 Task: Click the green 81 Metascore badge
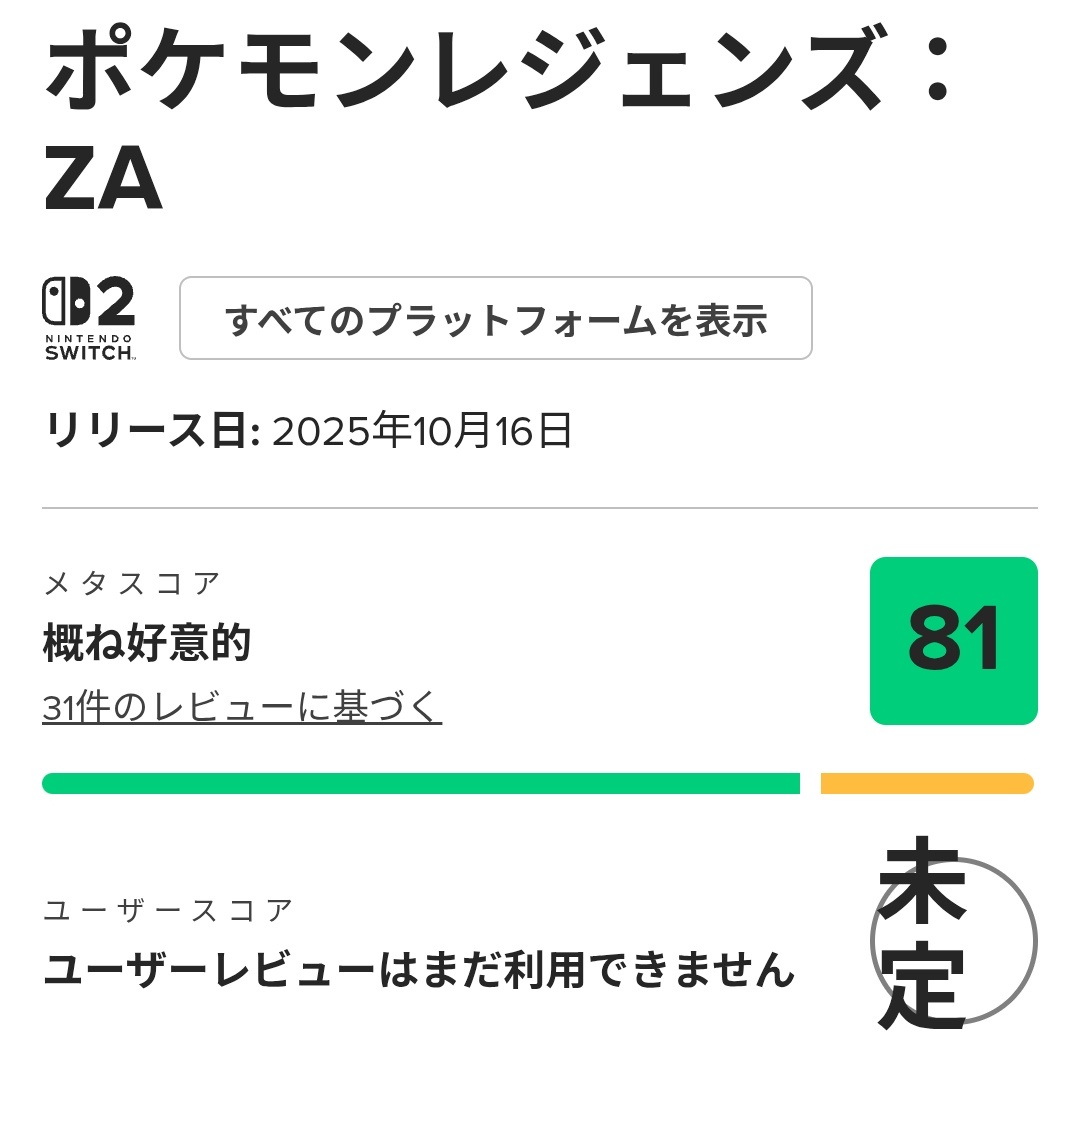(953, 640)
